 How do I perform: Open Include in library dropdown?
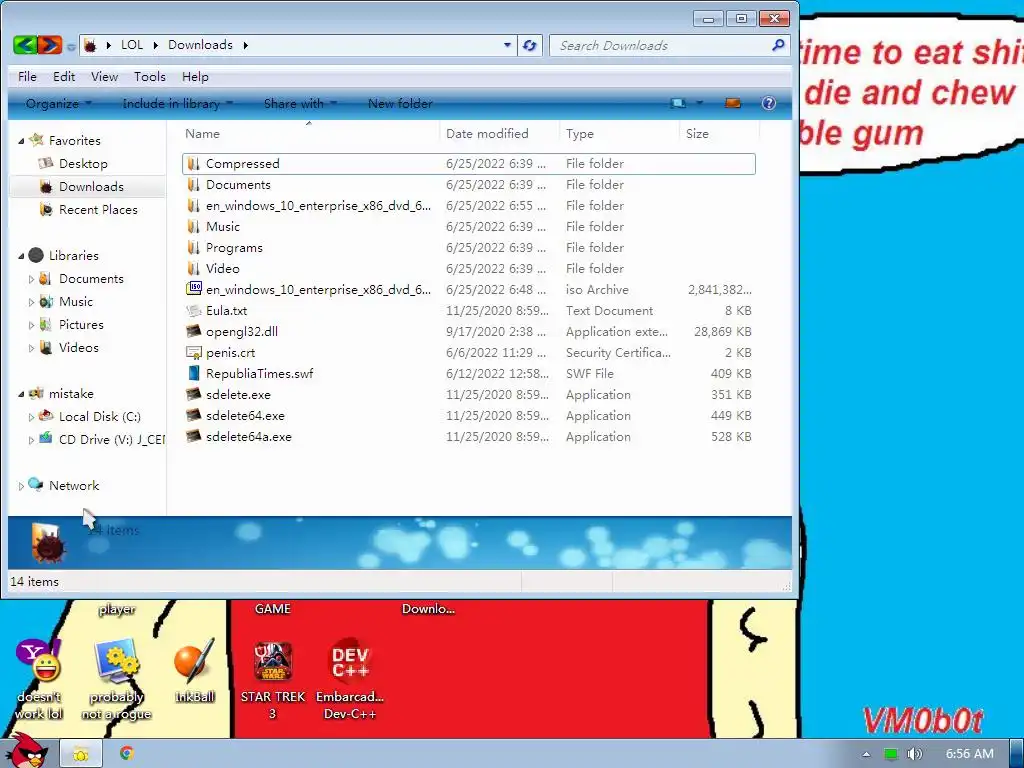(177, 103)
